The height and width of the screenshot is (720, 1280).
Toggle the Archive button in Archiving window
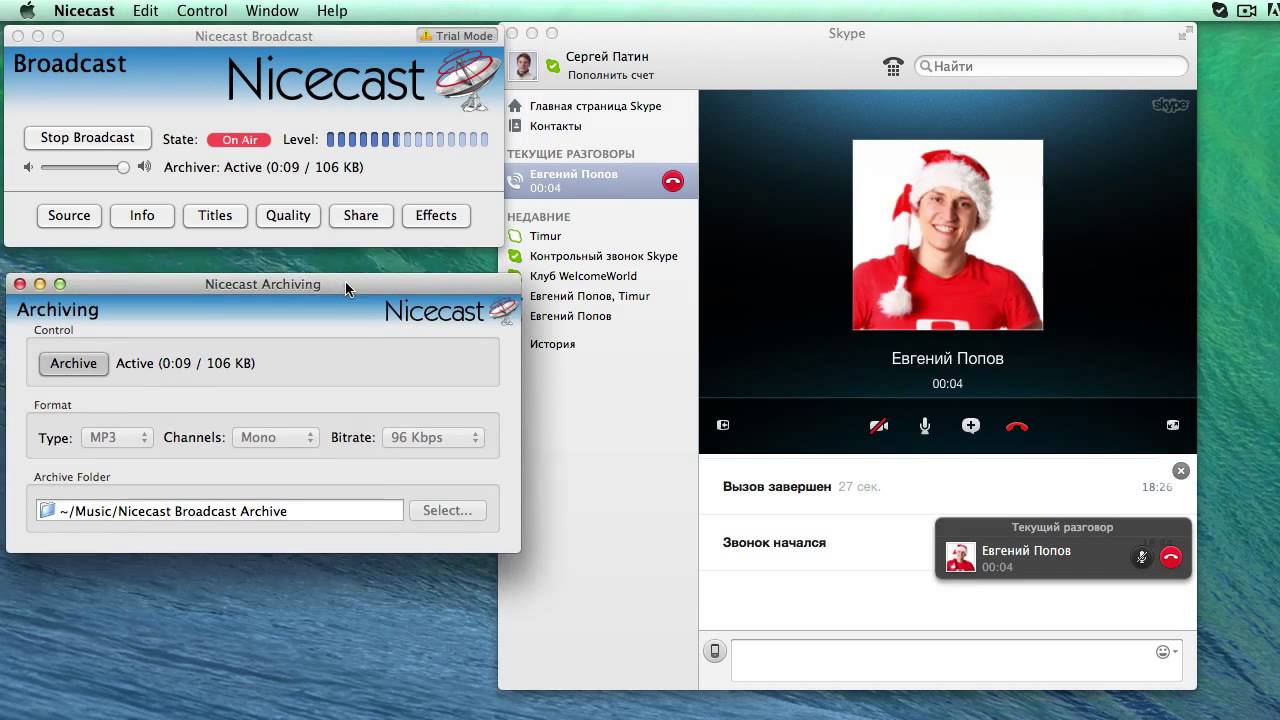(74, 363)
